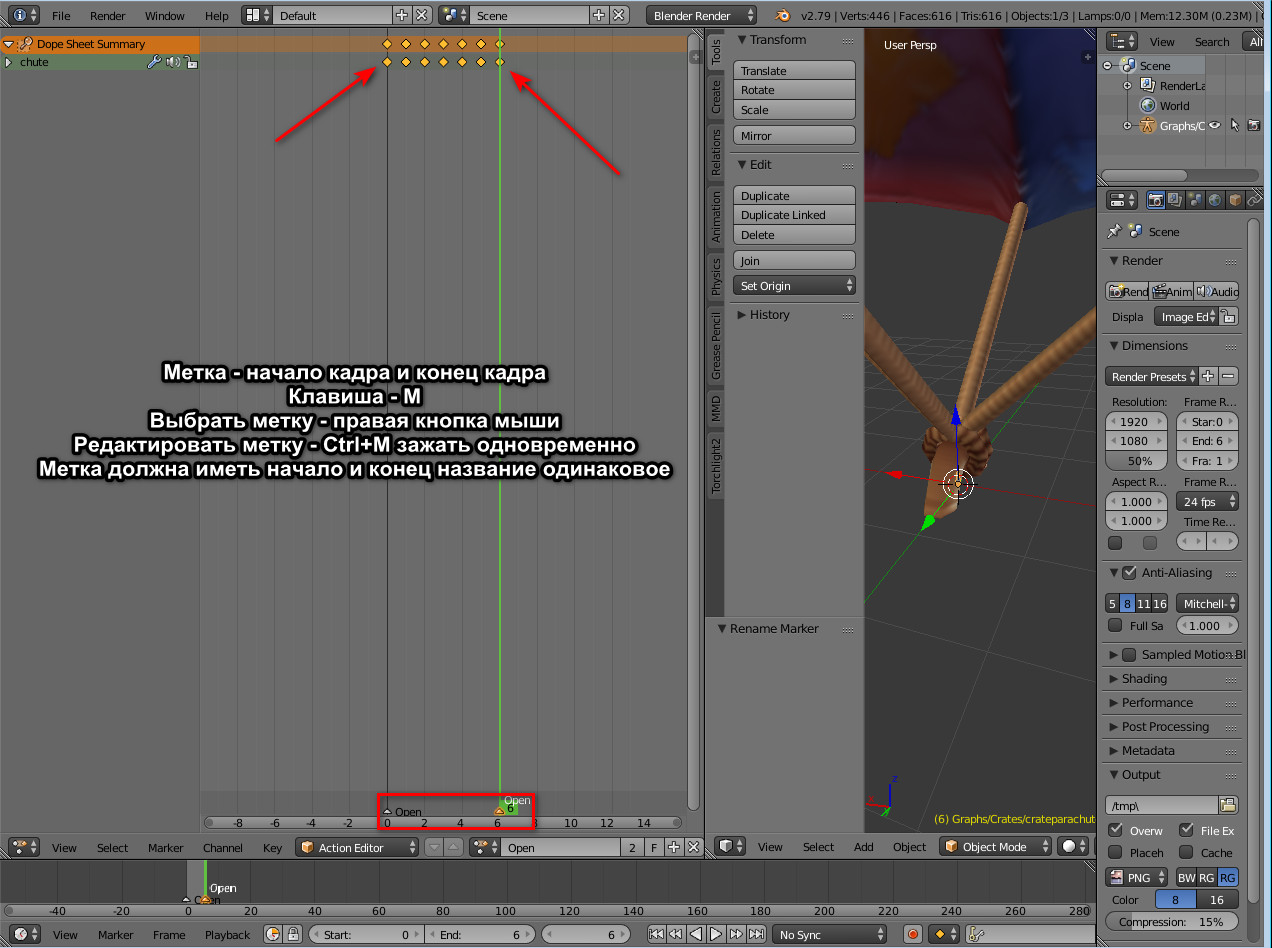Screen dimensions: 1272x948
Task: Click the record auto-keyframe button
Action: pos(912,934)
